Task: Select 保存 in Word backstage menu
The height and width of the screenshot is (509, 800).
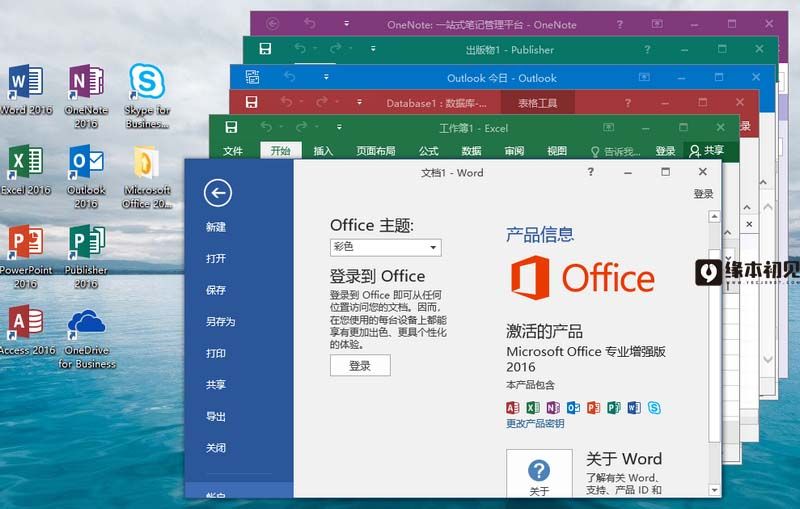Action: [215, 290]
